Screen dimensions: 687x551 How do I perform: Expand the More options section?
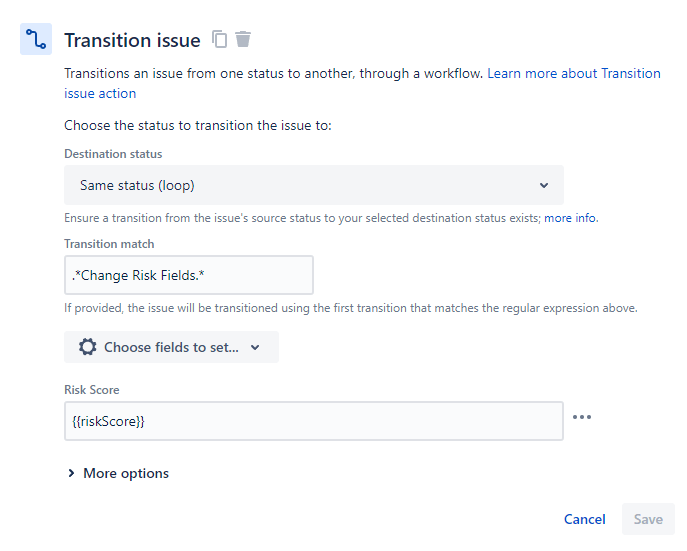click(x=118, y=473)
